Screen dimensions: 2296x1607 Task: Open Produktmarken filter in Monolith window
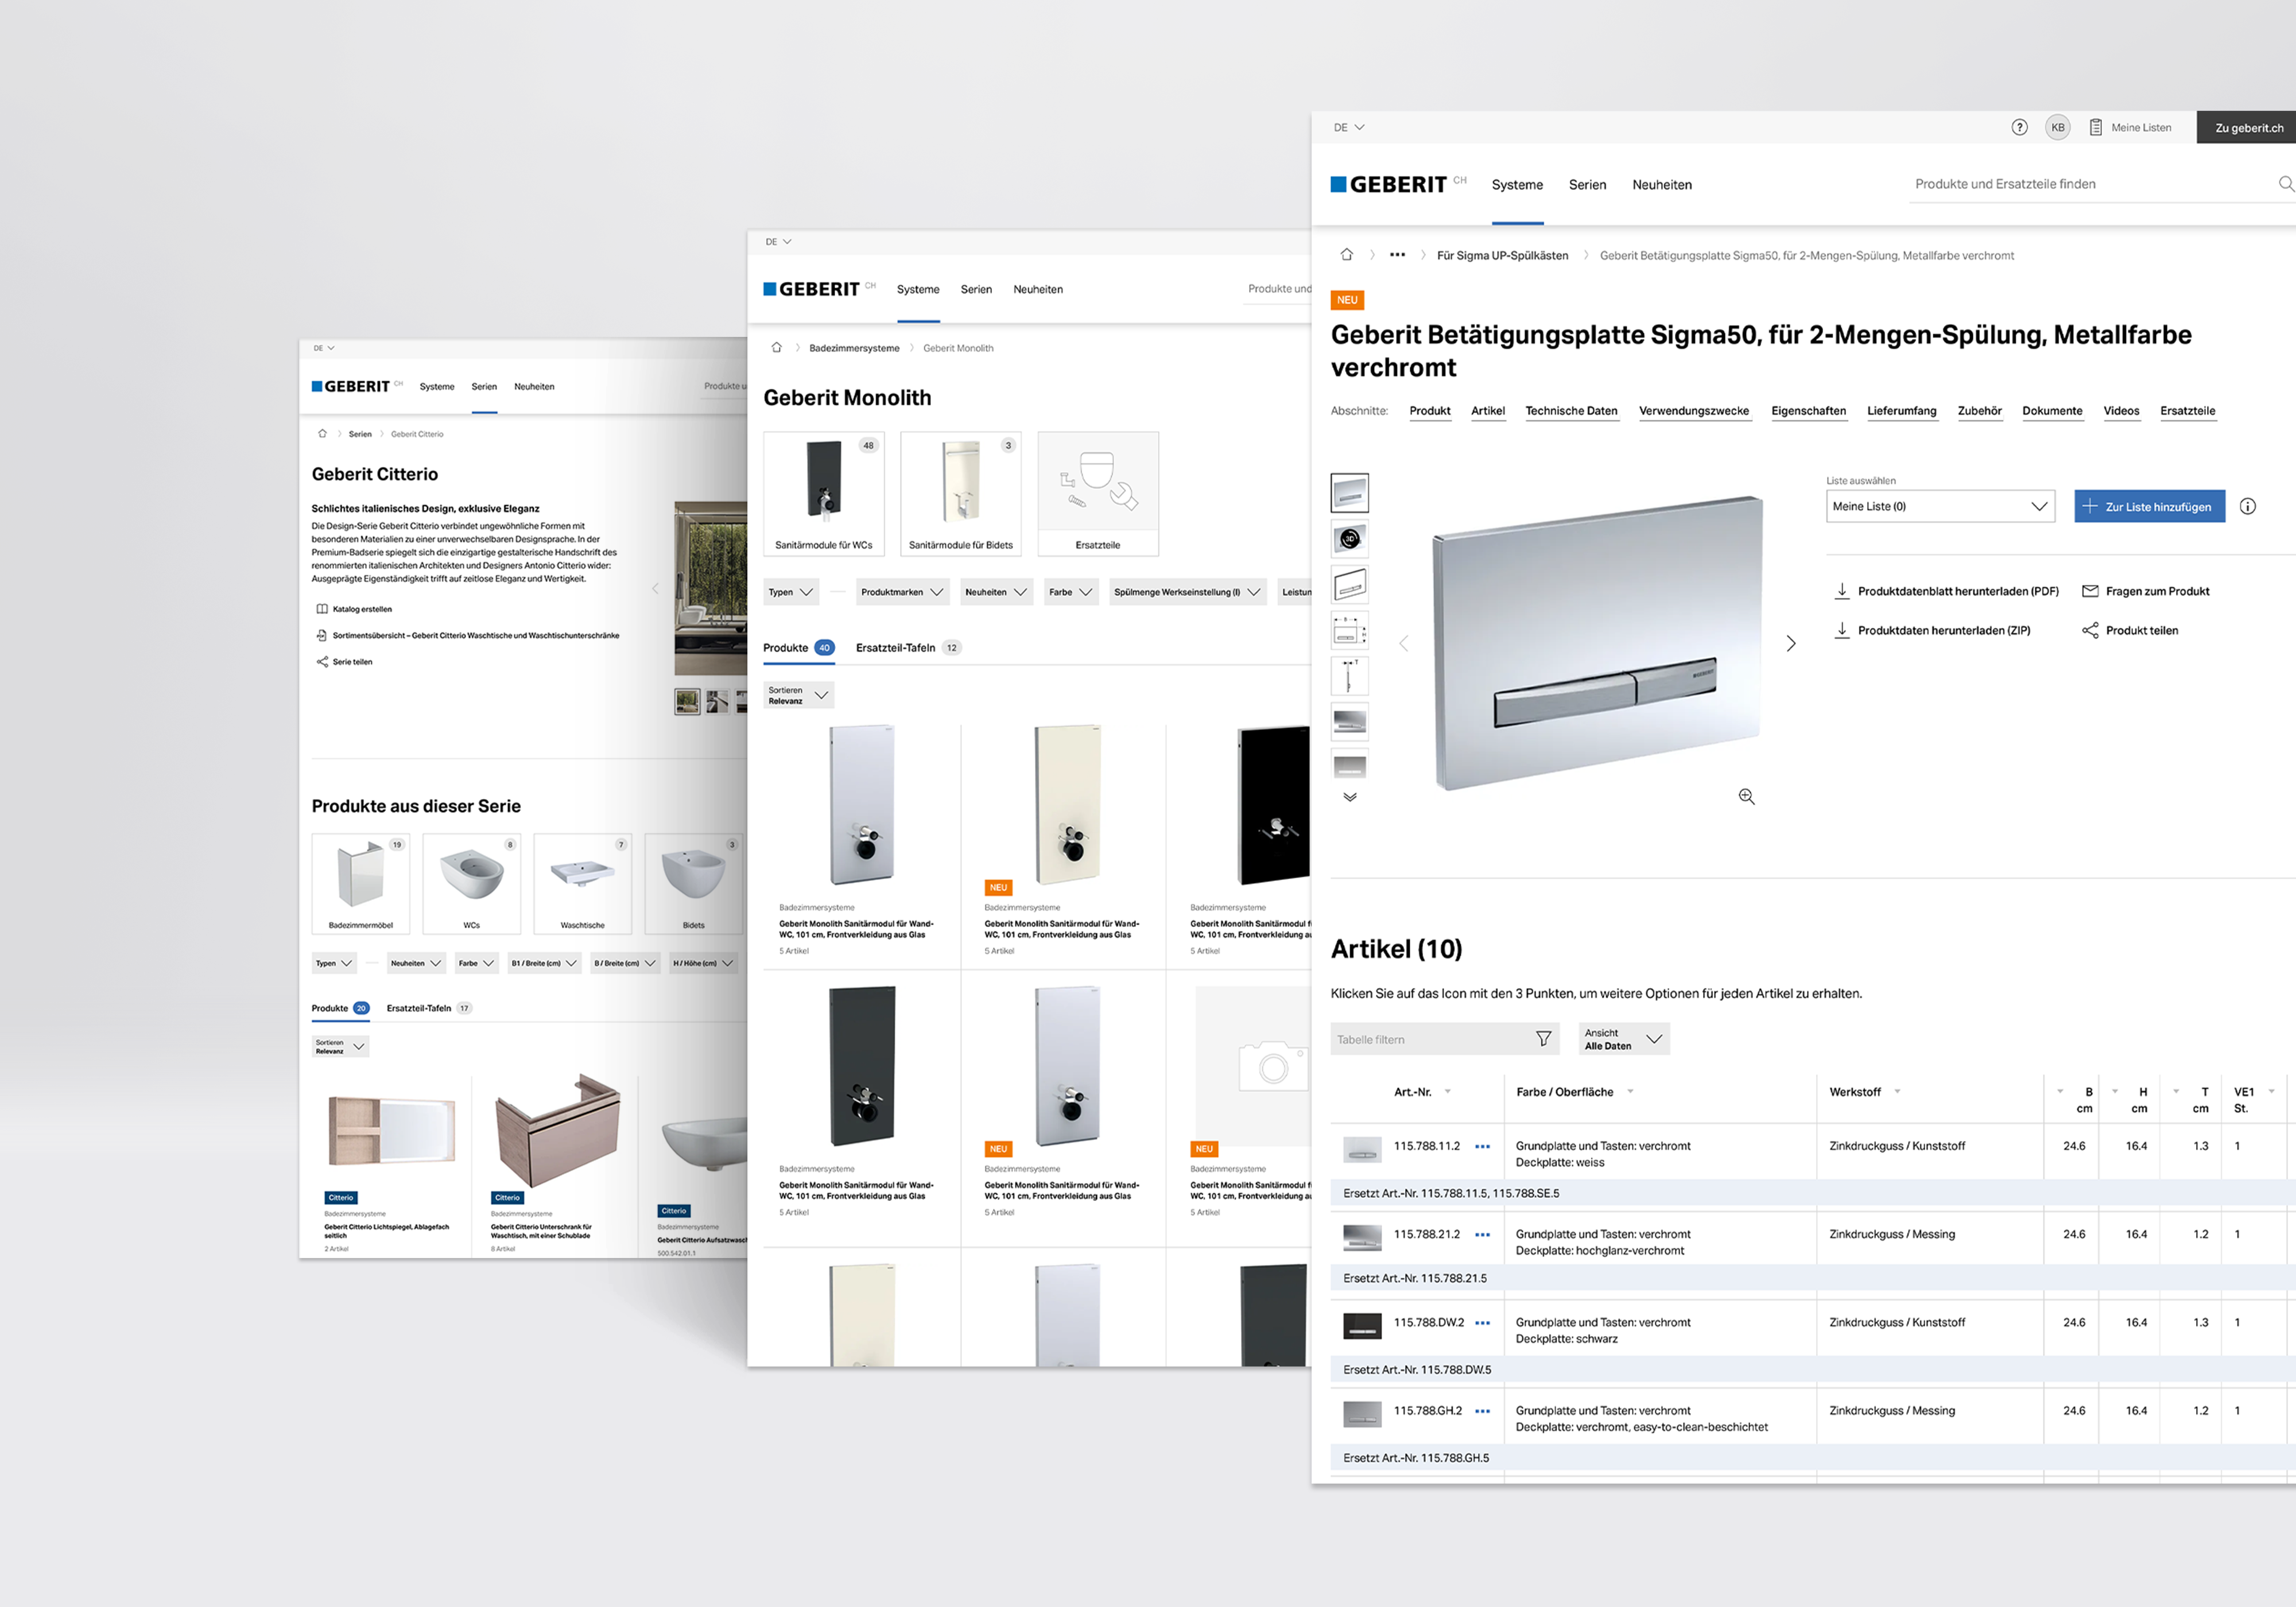click(902, 592)
